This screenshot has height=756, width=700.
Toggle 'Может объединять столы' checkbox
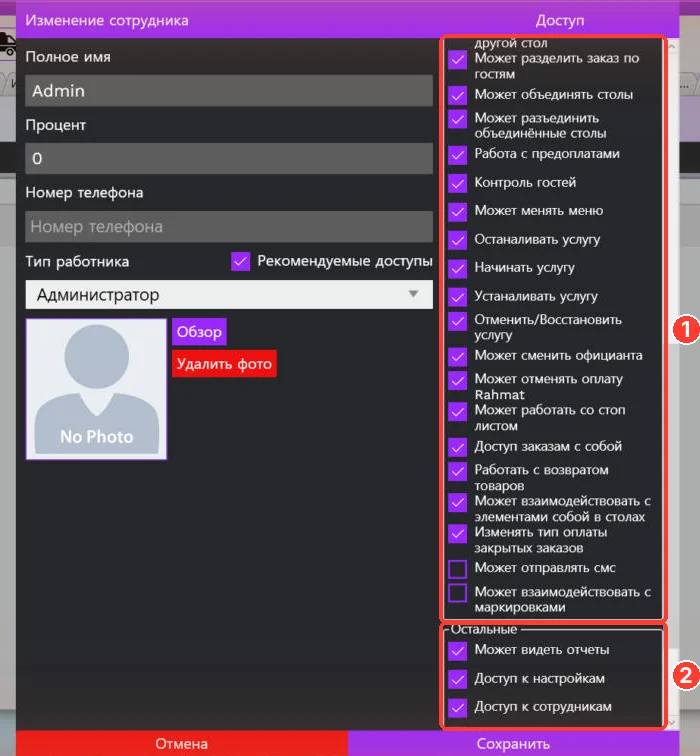point(457,95)
